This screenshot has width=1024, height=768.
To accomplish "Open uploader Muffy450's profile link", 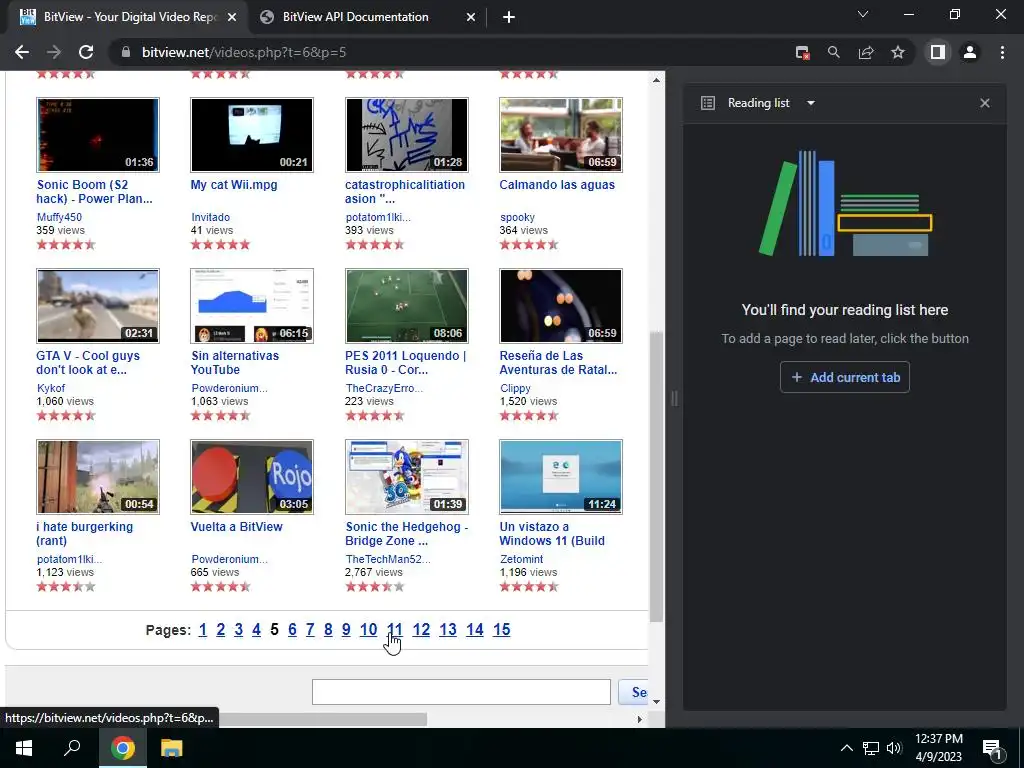I will point(59,217).
